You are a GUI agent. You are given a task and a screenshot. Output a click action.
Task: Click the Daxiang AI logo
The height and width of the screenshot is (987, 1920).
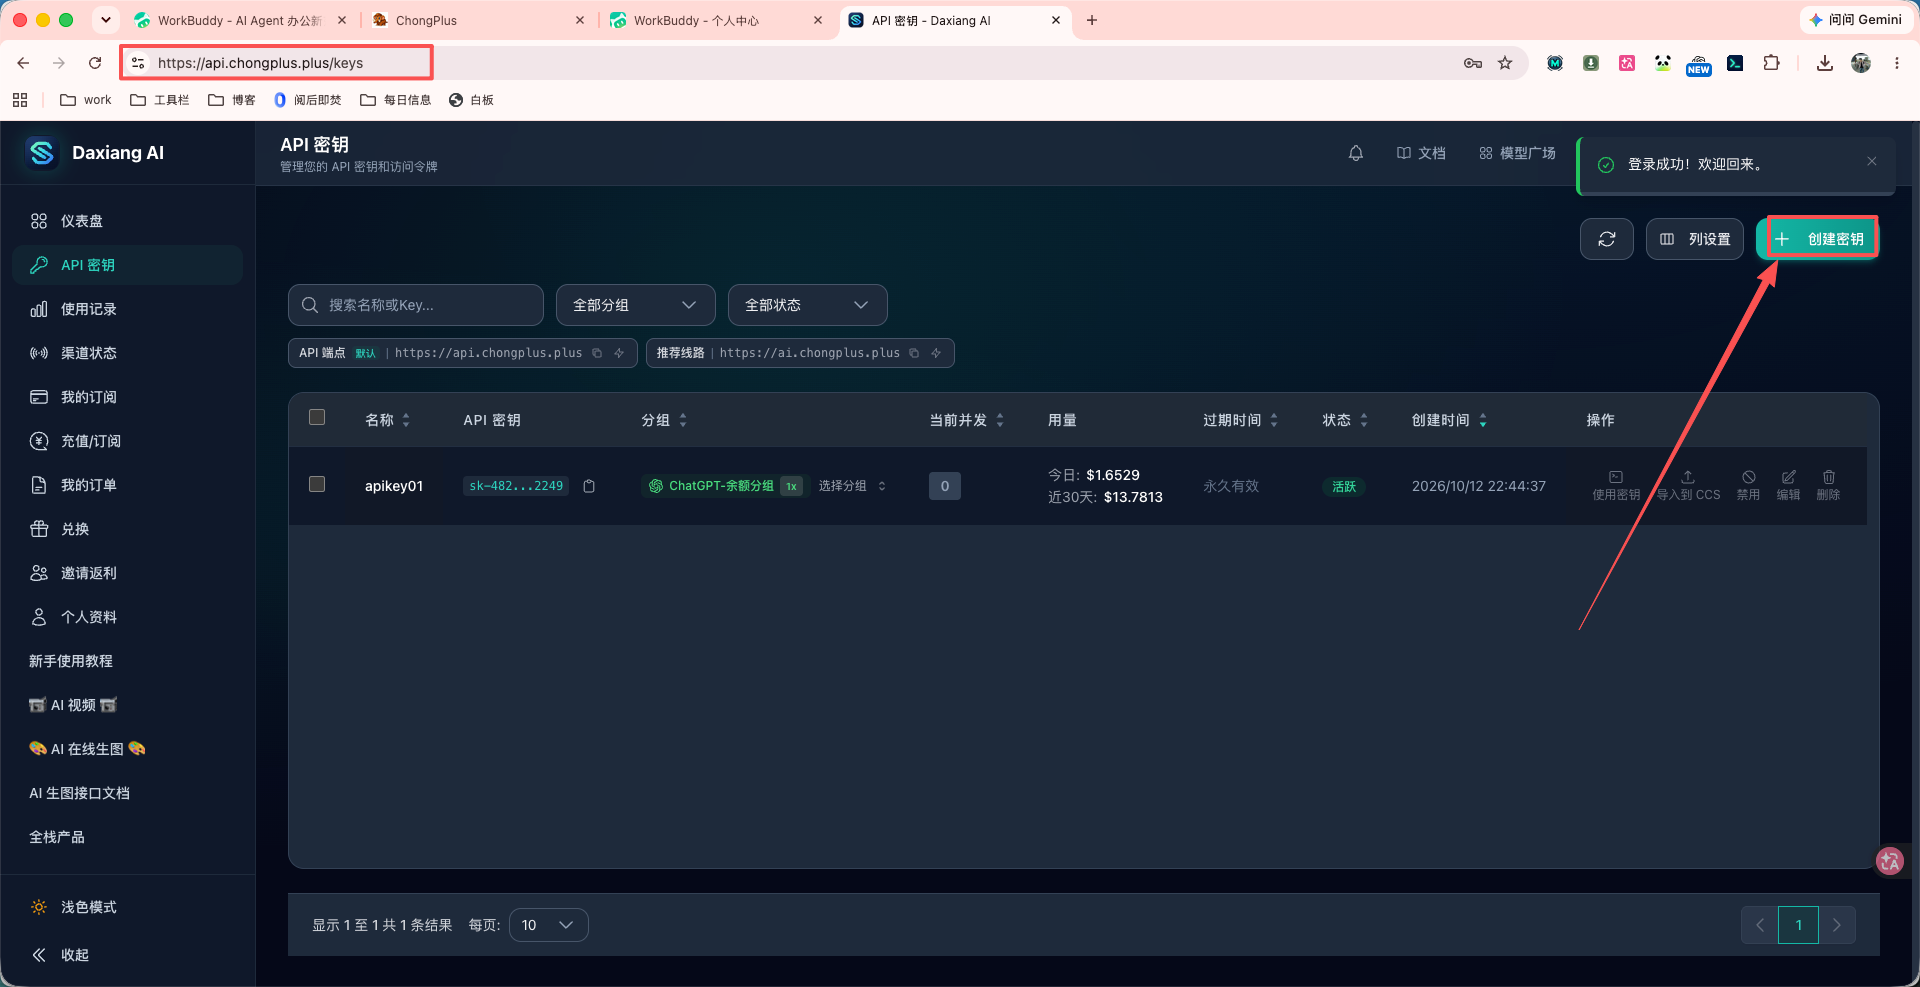click(41, 153)
